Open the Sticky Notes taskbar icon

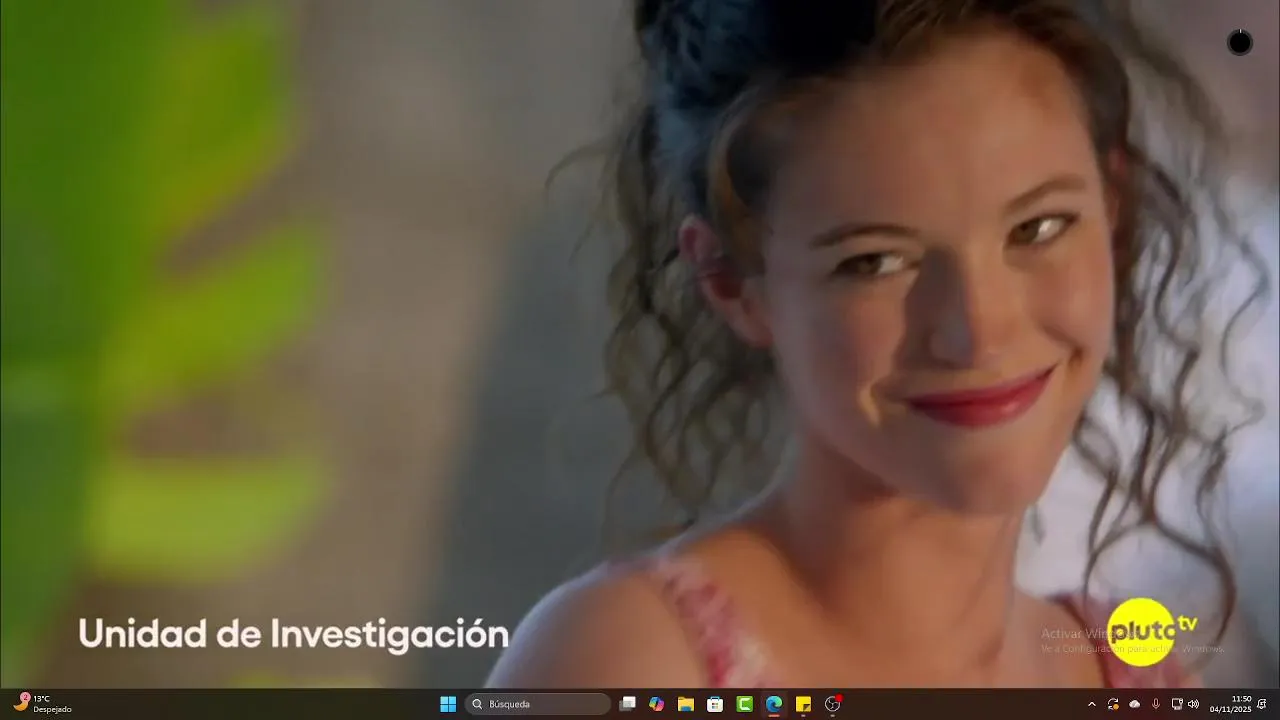point(803,704)
